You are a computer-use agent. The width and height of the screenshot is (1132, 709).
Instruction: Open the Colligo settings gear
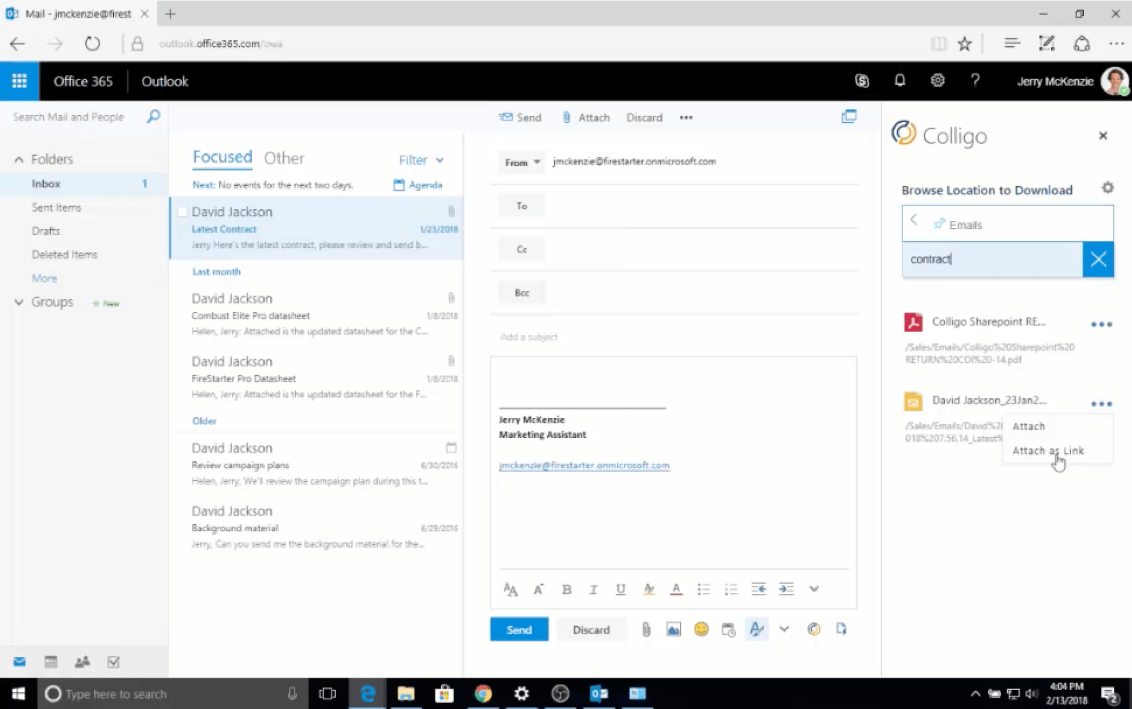point(1107,188)
